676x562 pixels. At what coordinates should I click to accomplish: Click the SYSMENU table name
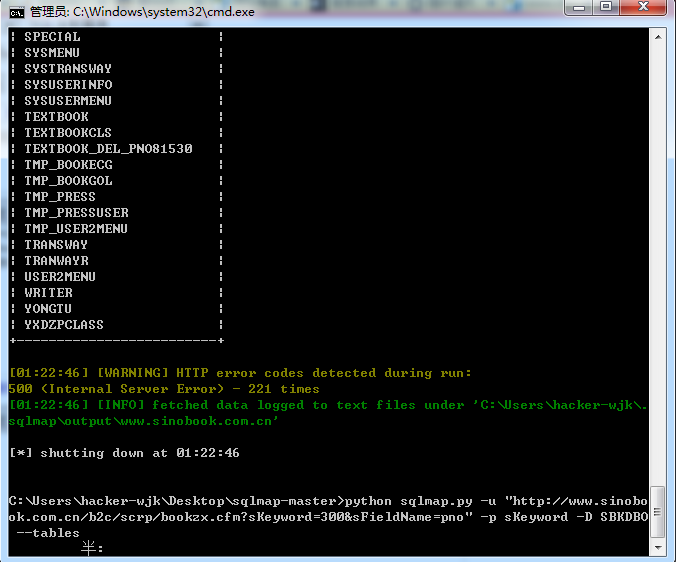point(52,53)
